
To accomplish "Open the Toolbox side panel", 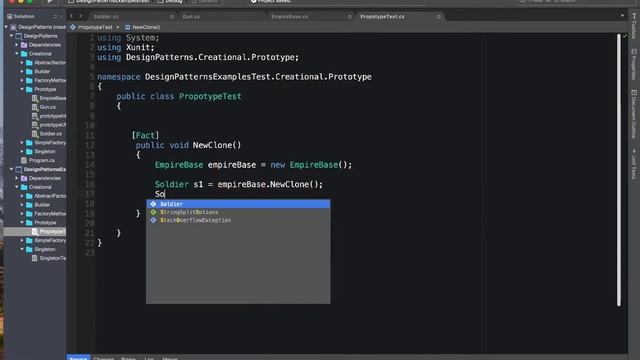I will [633, 26].
